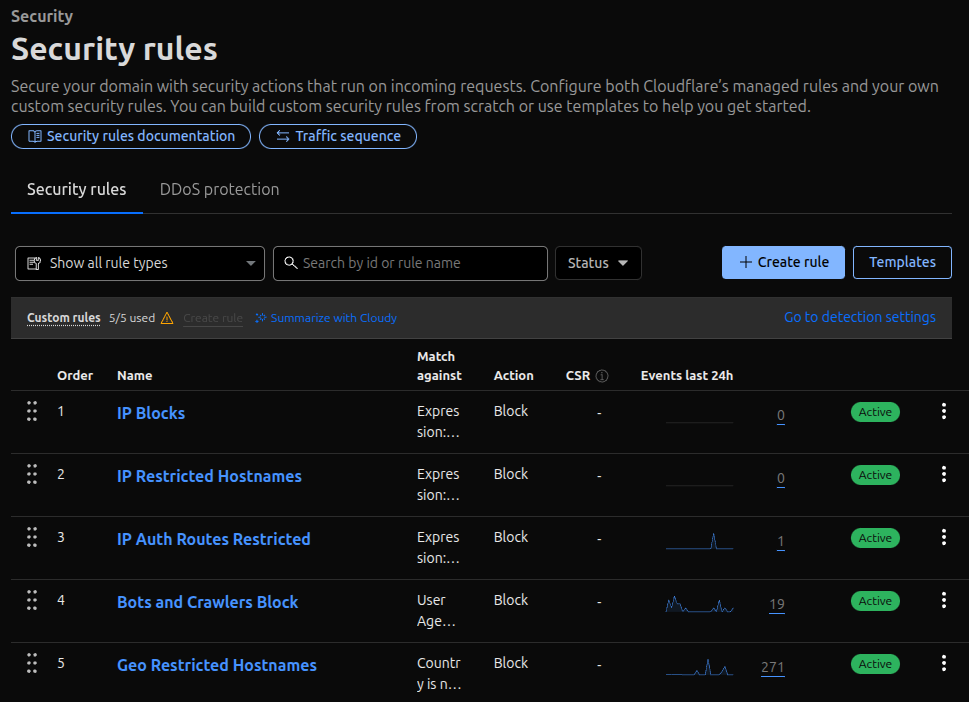Open three-dot menu for IP Blocks rule
Screen dimensions: 969x702
[943, 412]
